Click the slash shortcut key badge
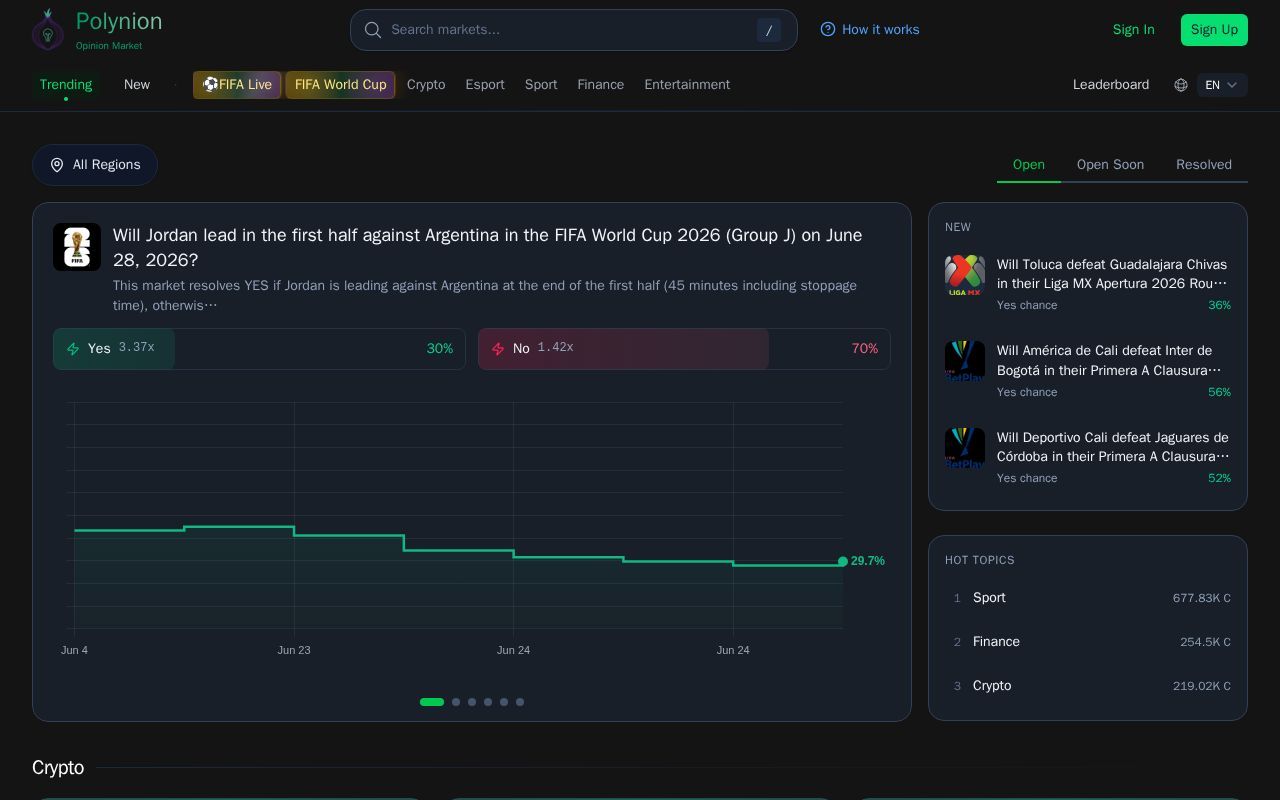This screenshot has width=1280, height=800. click(768, 30)
